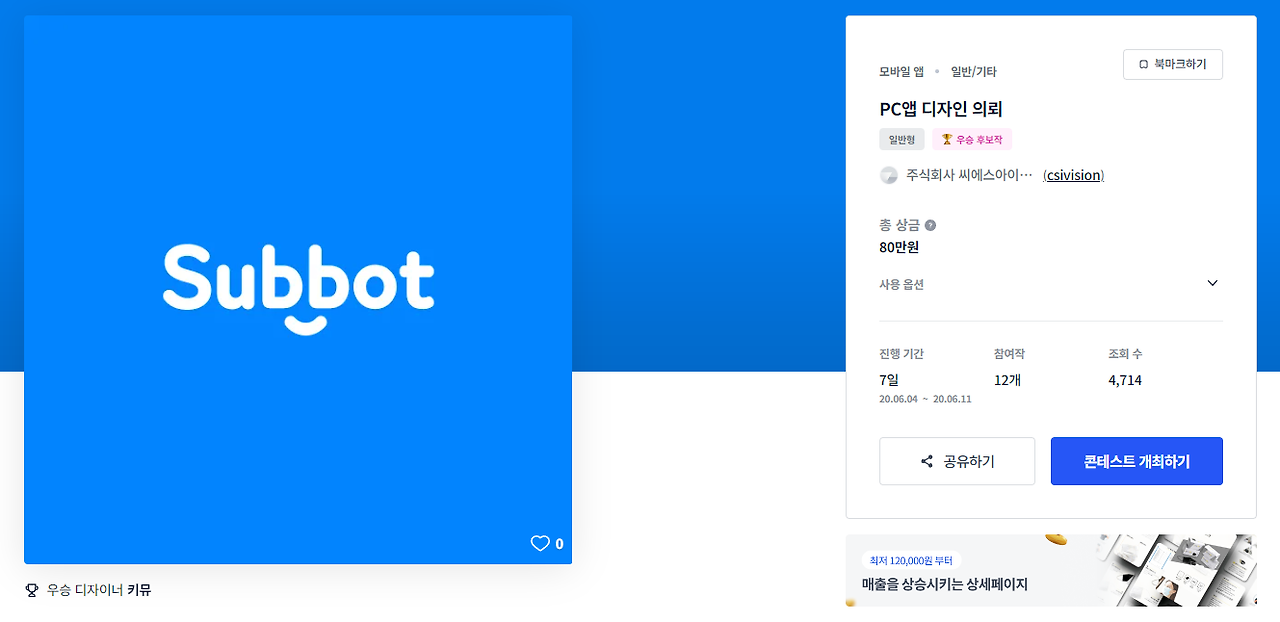Open winning designer 키뮤 profile
Screen dimensions: 1280x622
pyautogui.click(x=139, y=590)
